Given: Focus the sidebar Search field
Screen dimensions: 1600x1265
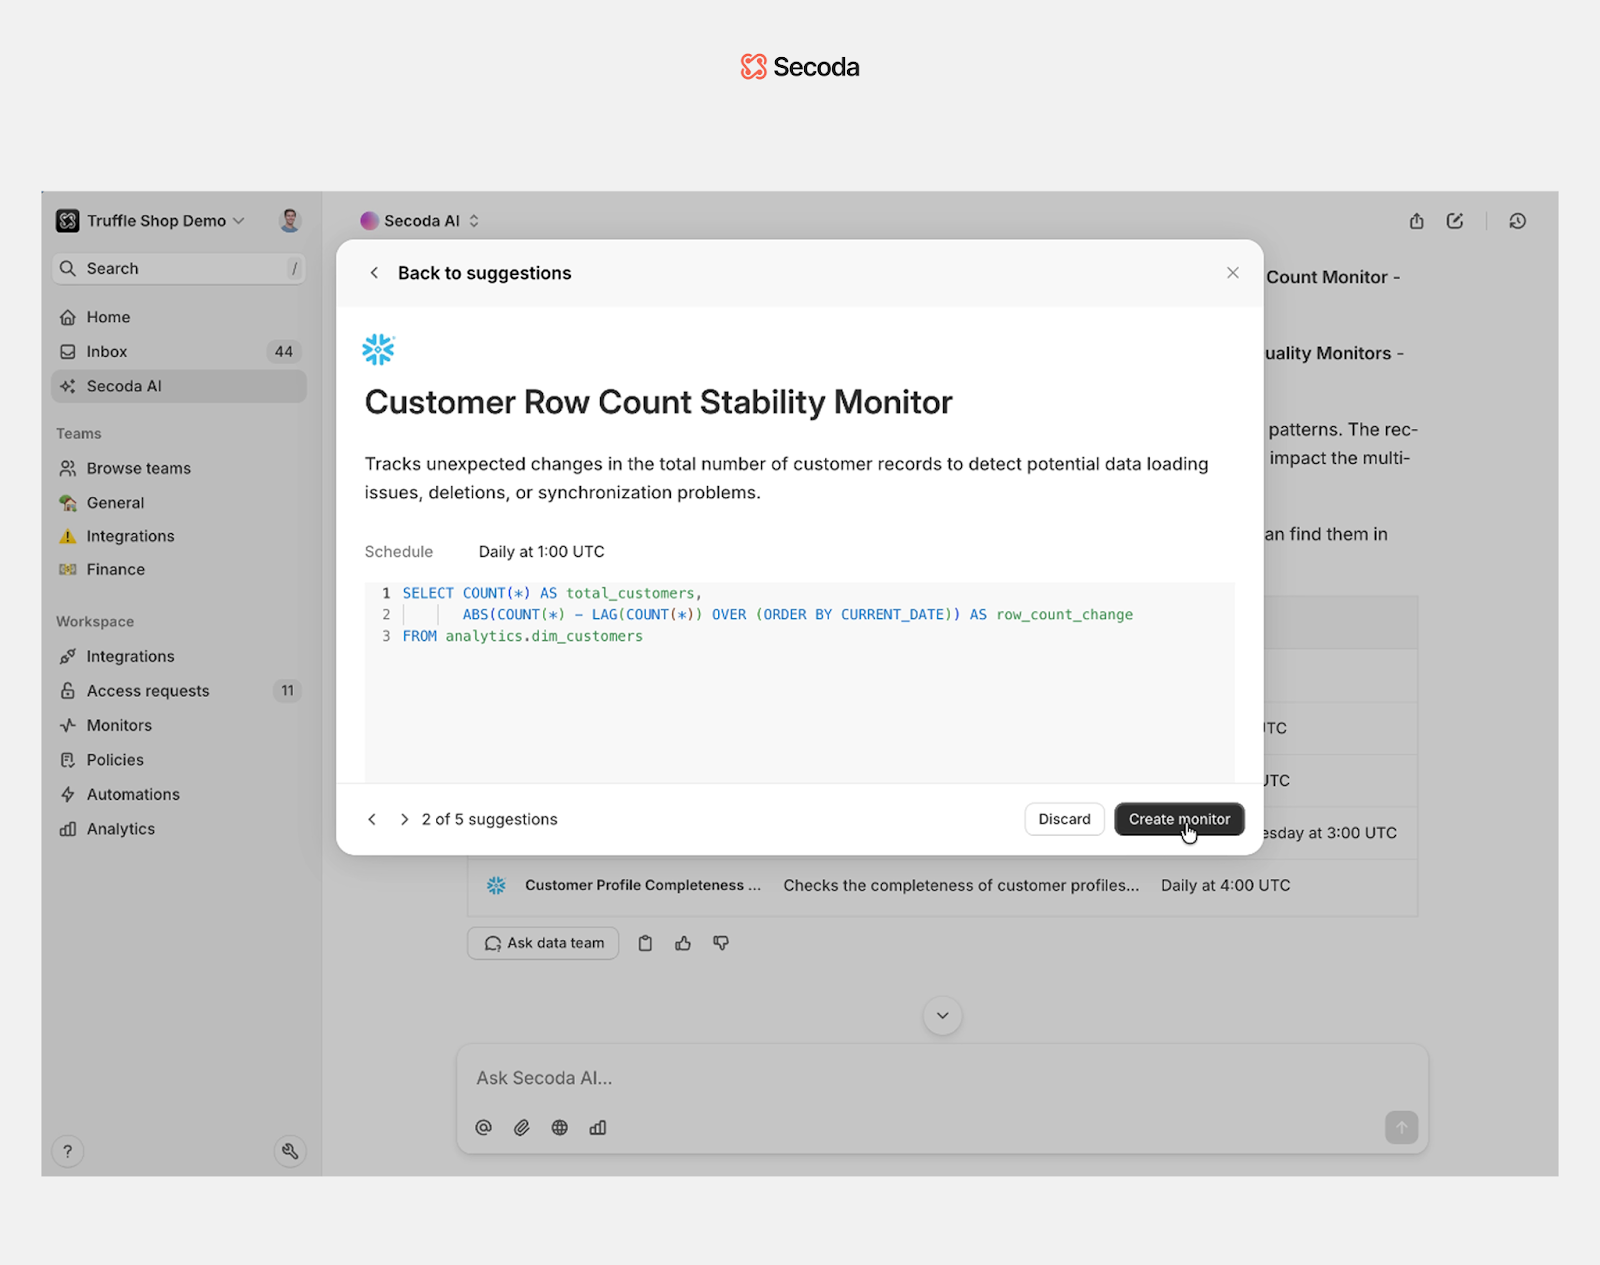Looking at the screenshot, I should click(x=179, y=268).
